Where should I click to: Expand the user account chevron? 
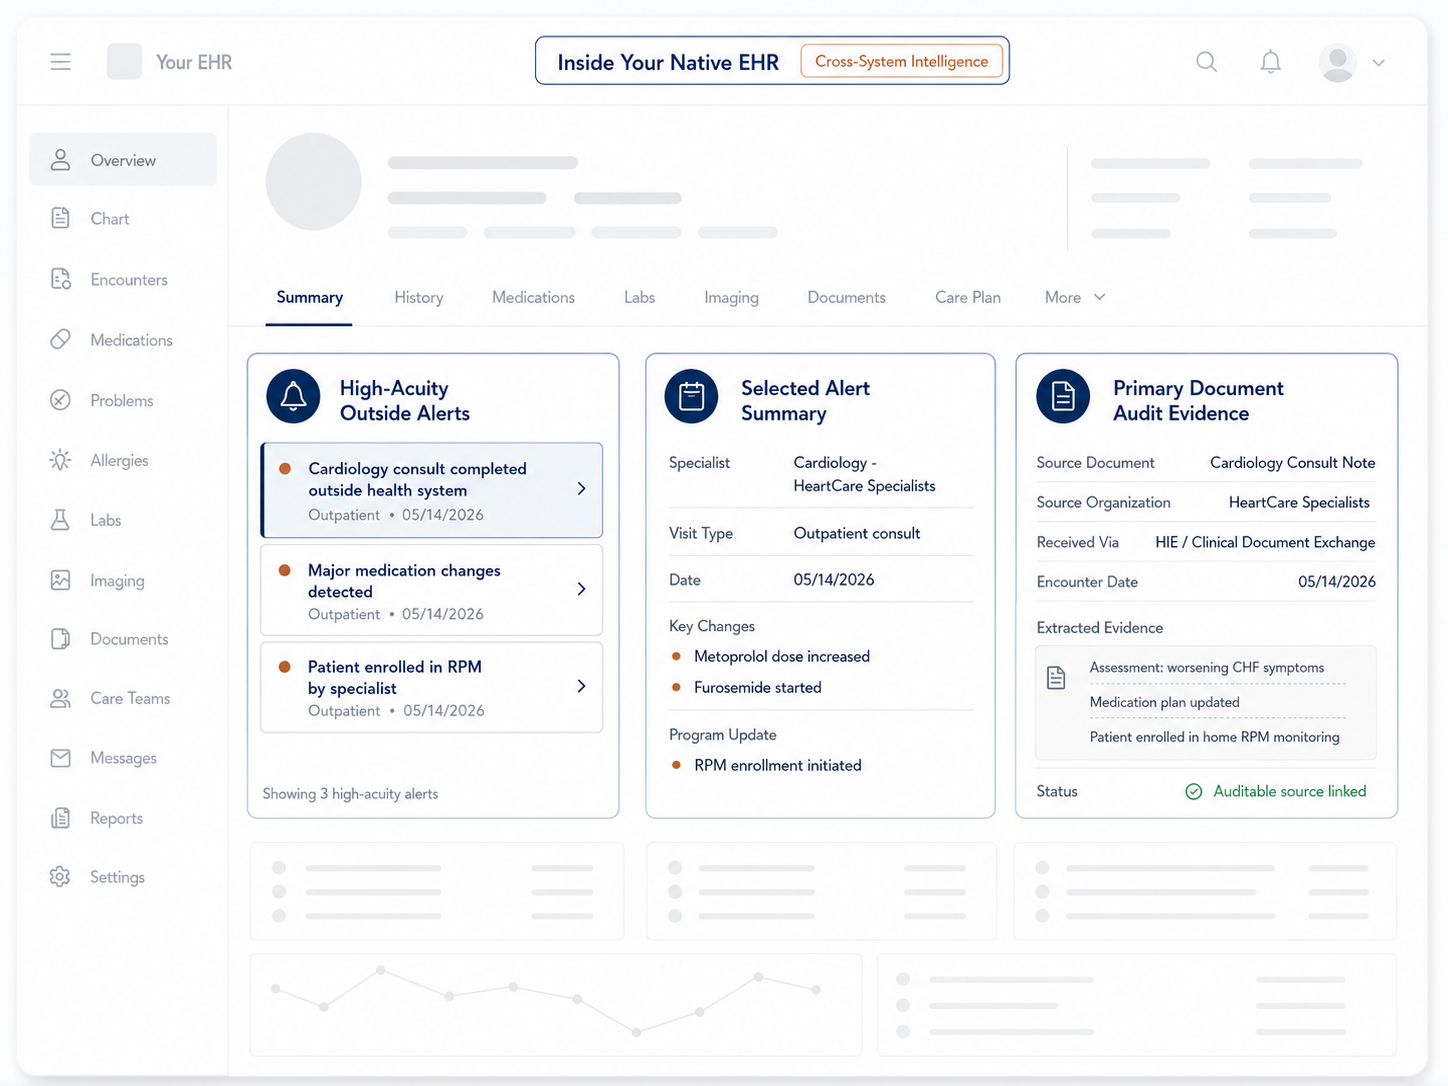tap(1379, 62)
